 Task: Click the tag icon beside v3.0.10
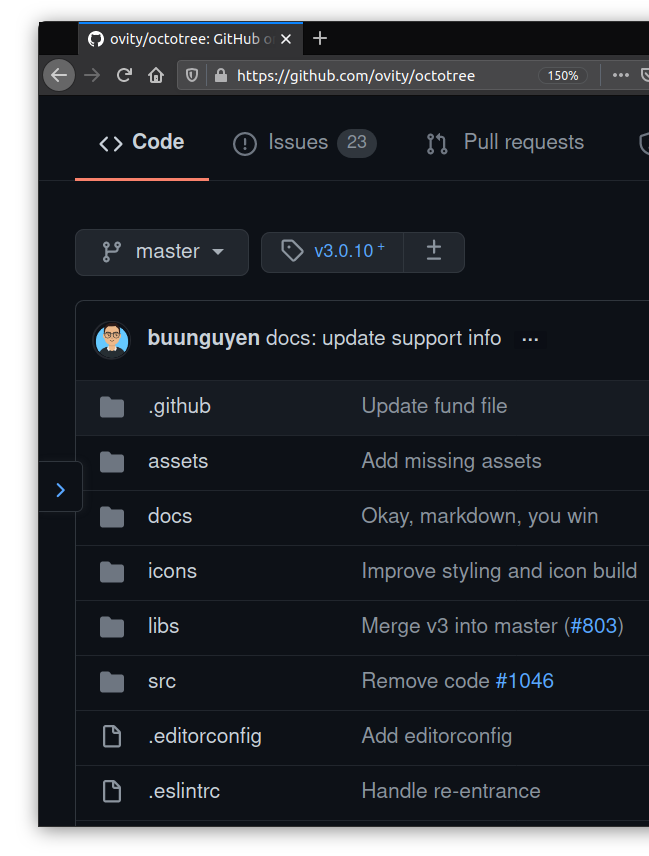292,251
